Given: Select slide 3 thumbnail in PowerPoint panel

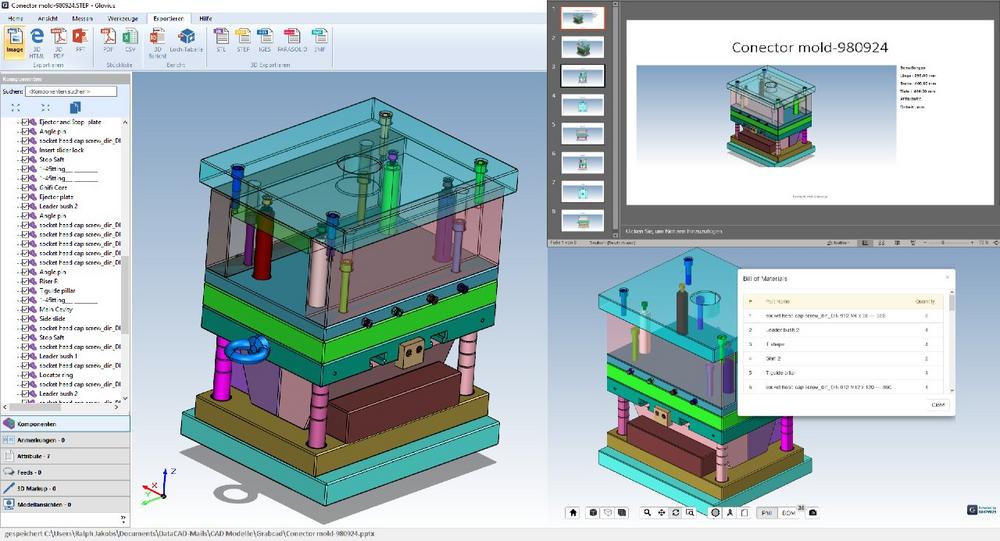Looking at the screenshot, I should click(582, 76).
